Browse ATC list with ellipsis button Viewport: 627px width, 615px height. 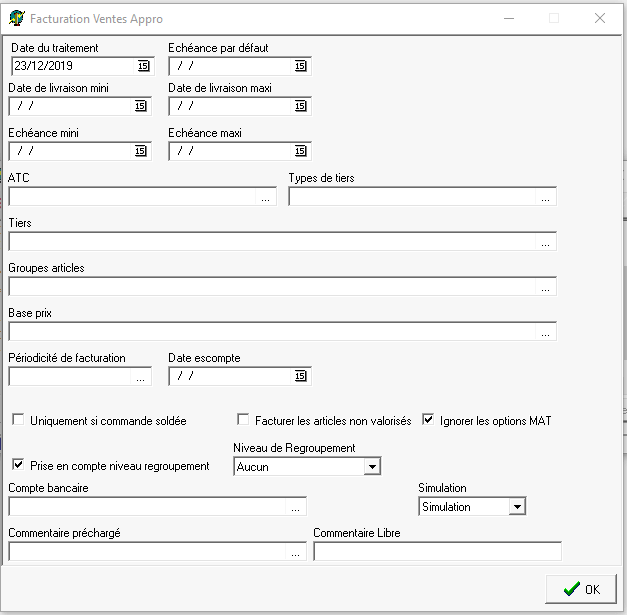coord(265,198)
